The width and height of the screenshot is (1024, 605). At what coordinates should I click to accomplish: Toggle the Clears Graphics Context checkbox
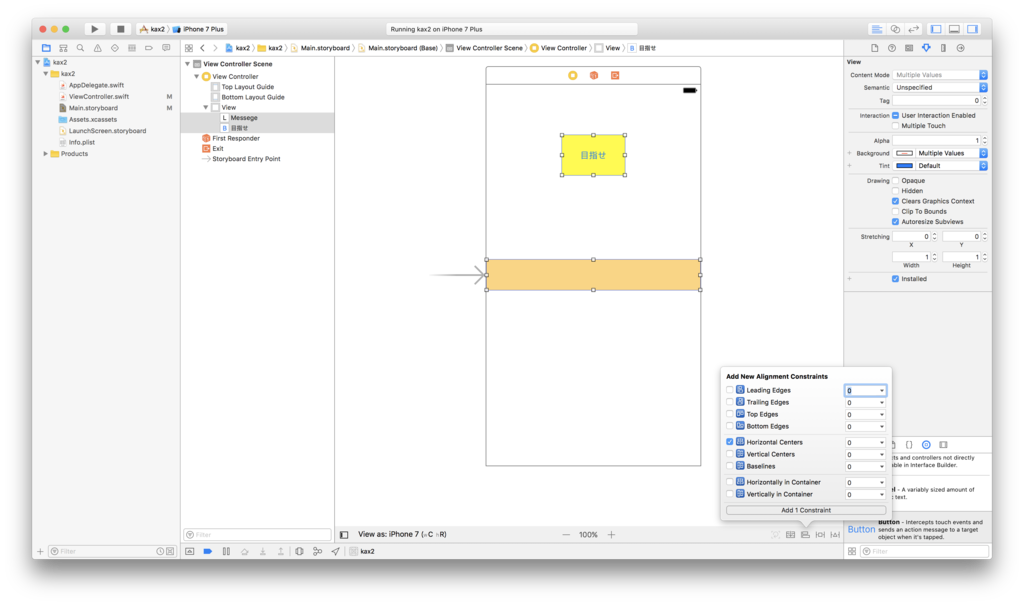(x=895, y=201)
